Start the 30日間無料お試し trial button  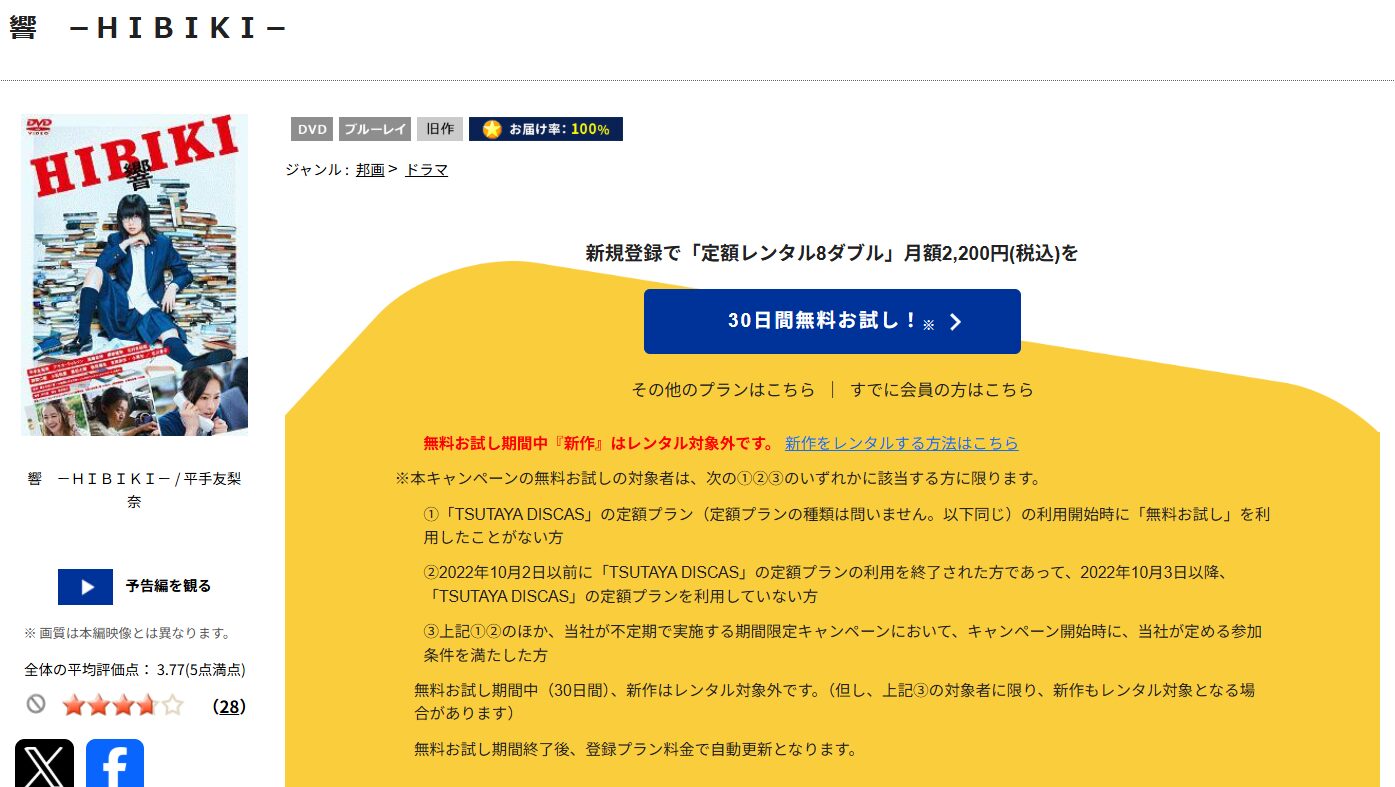pyautogui.click(x=832, y=321)
